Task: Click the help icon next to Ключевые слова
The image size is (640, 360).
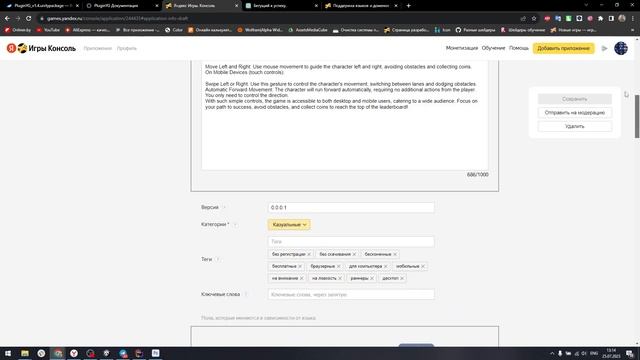Action: click(246, 294)
